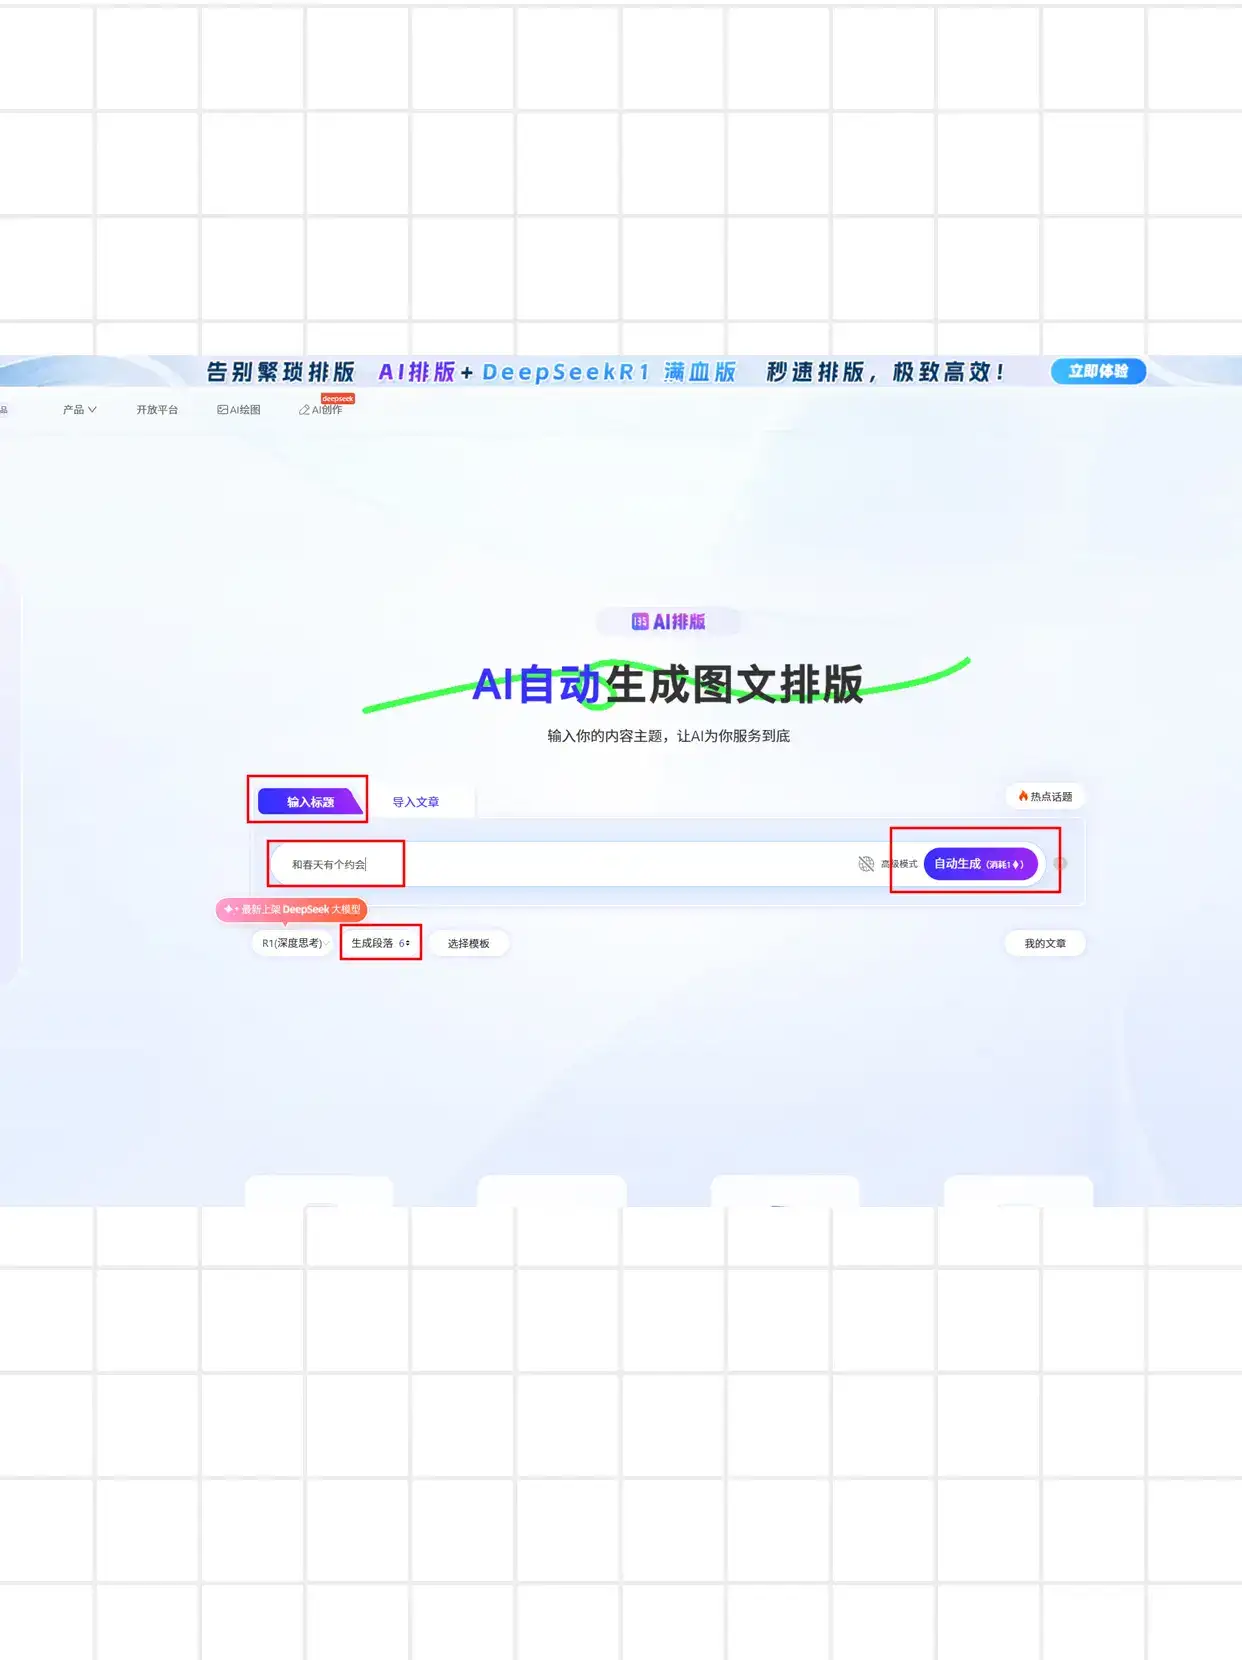Open the AI绘图 nav item

click(x=239, y=410)
